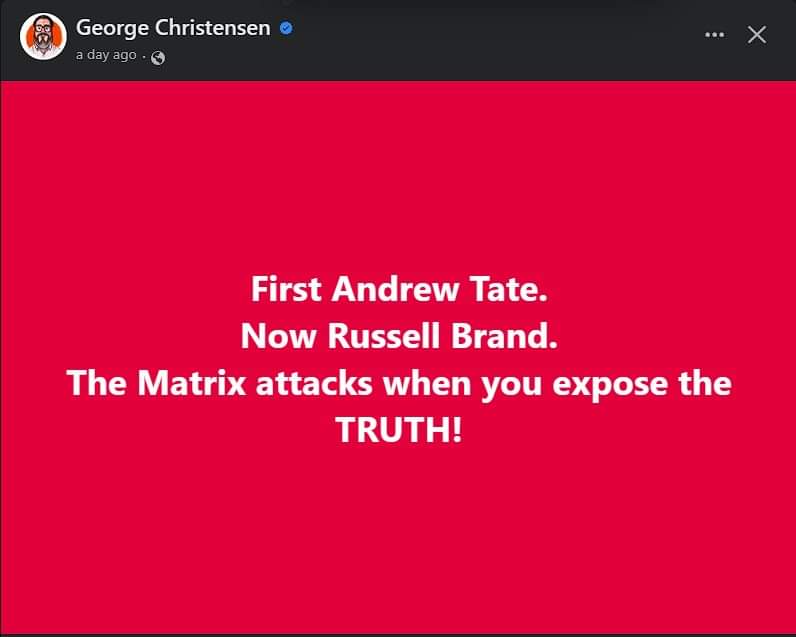Click the word 'TRUTH!' in the post

398,430
